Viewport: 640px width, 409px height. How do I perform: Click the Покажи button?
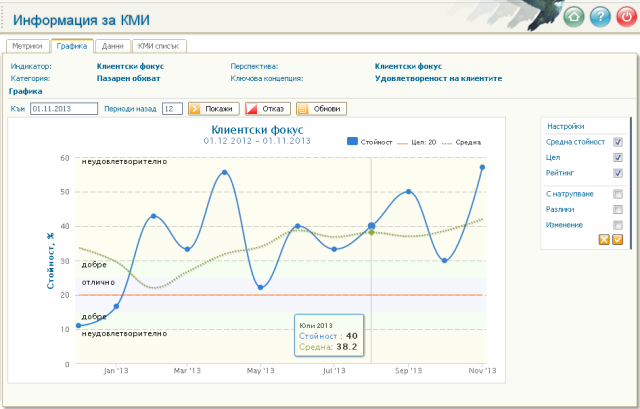213,109
